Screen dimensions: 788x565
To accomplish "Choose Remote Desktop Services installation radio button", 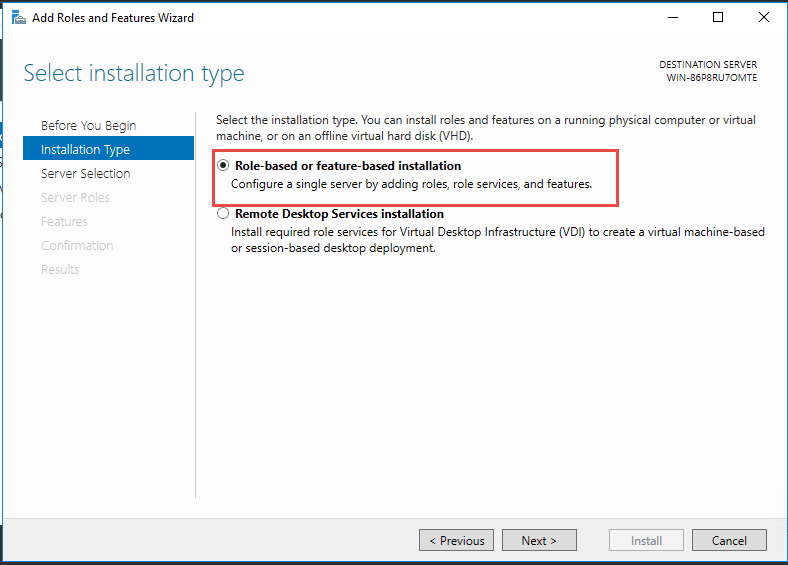I will (223, 214).
